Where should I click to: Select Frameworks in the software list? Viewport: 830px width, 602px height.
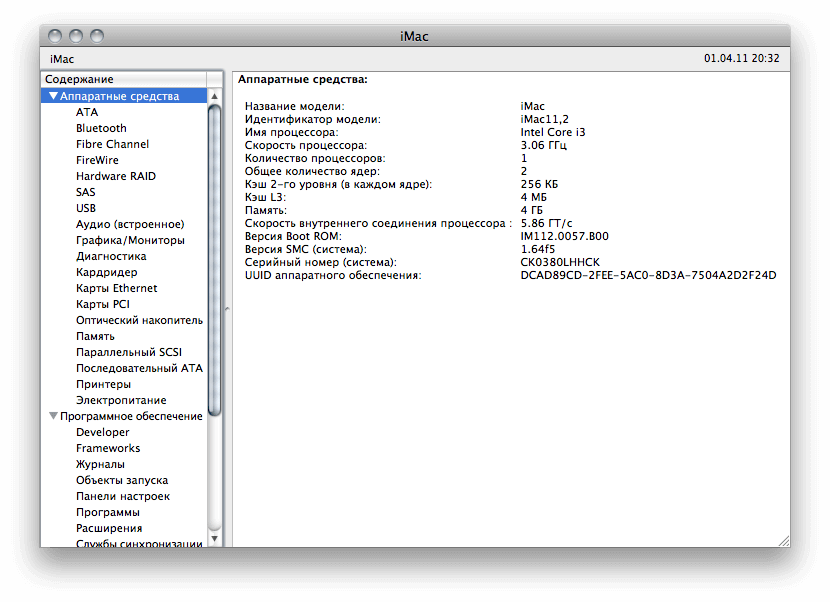[108, 448]
